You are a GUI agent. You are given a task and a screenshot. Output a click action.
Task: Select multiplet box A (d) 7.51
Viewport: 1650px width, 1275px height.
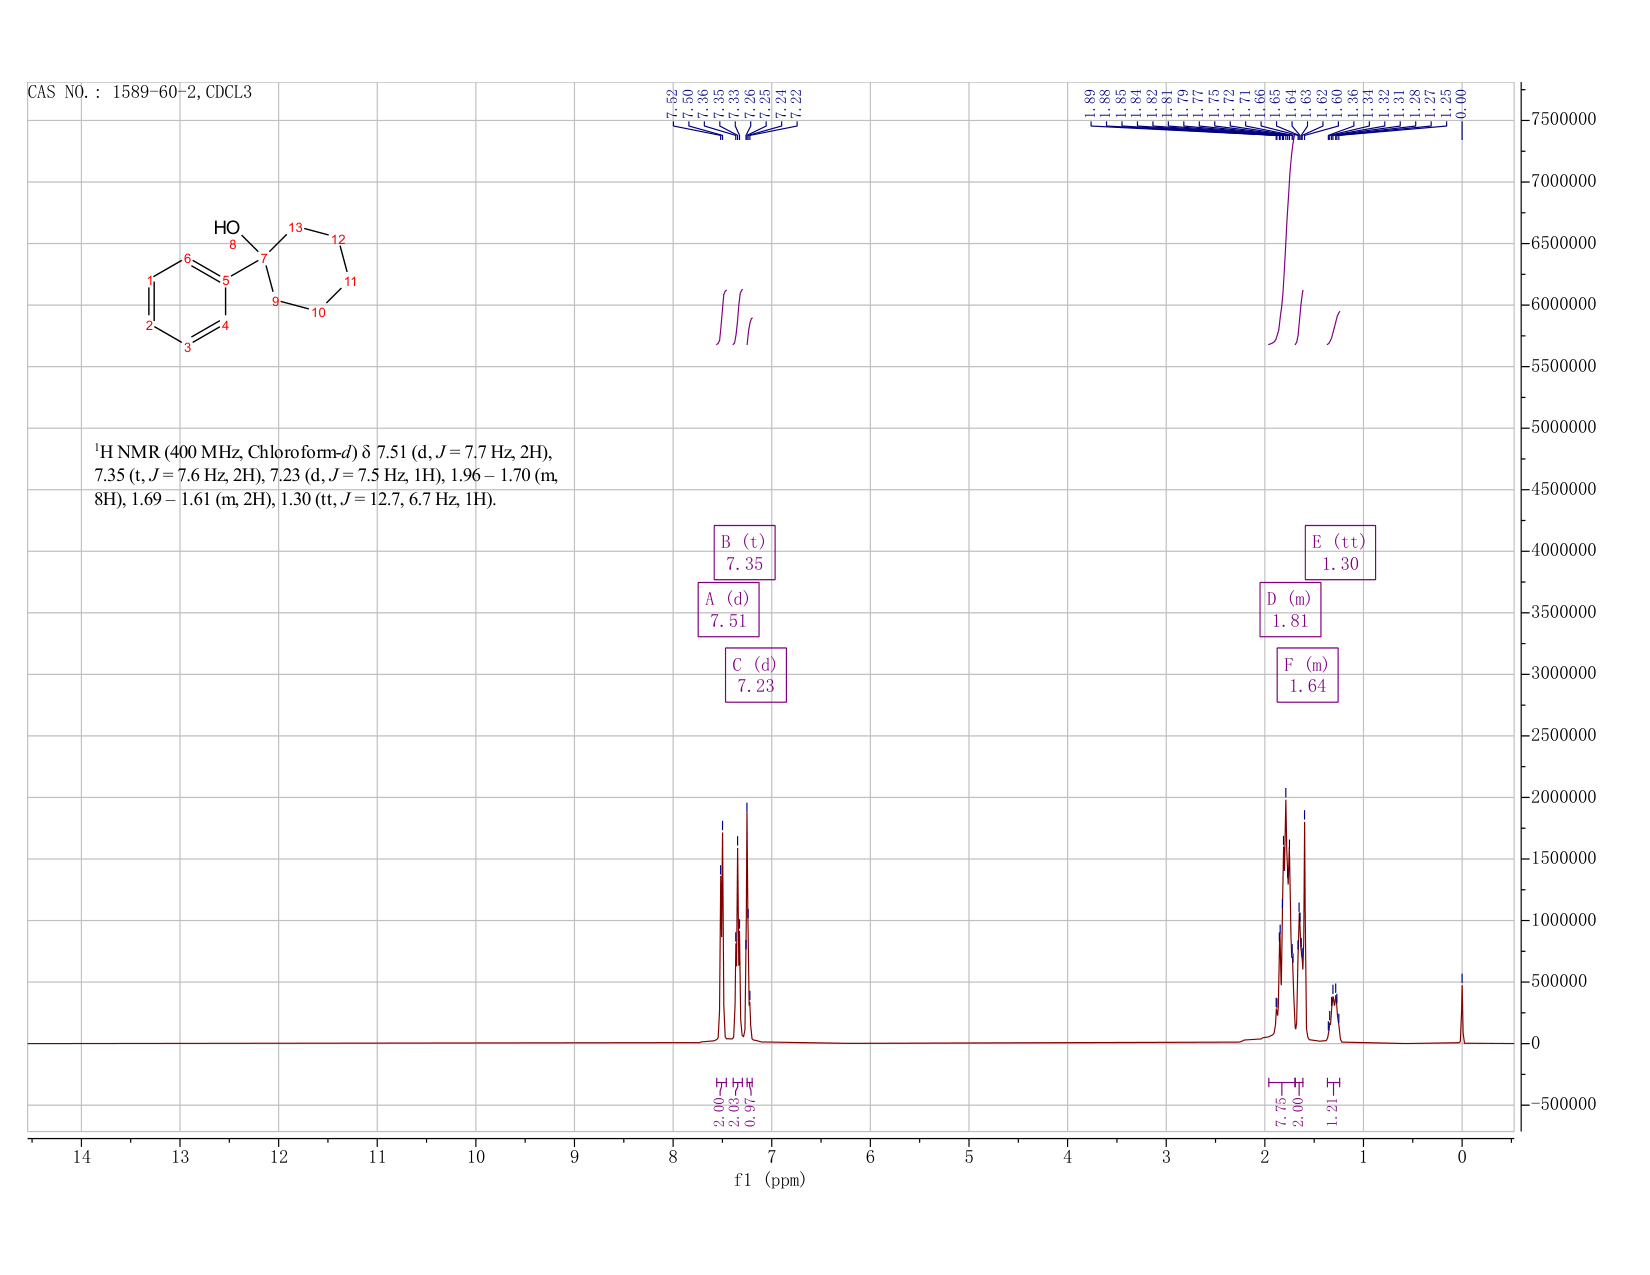[728, 609]
